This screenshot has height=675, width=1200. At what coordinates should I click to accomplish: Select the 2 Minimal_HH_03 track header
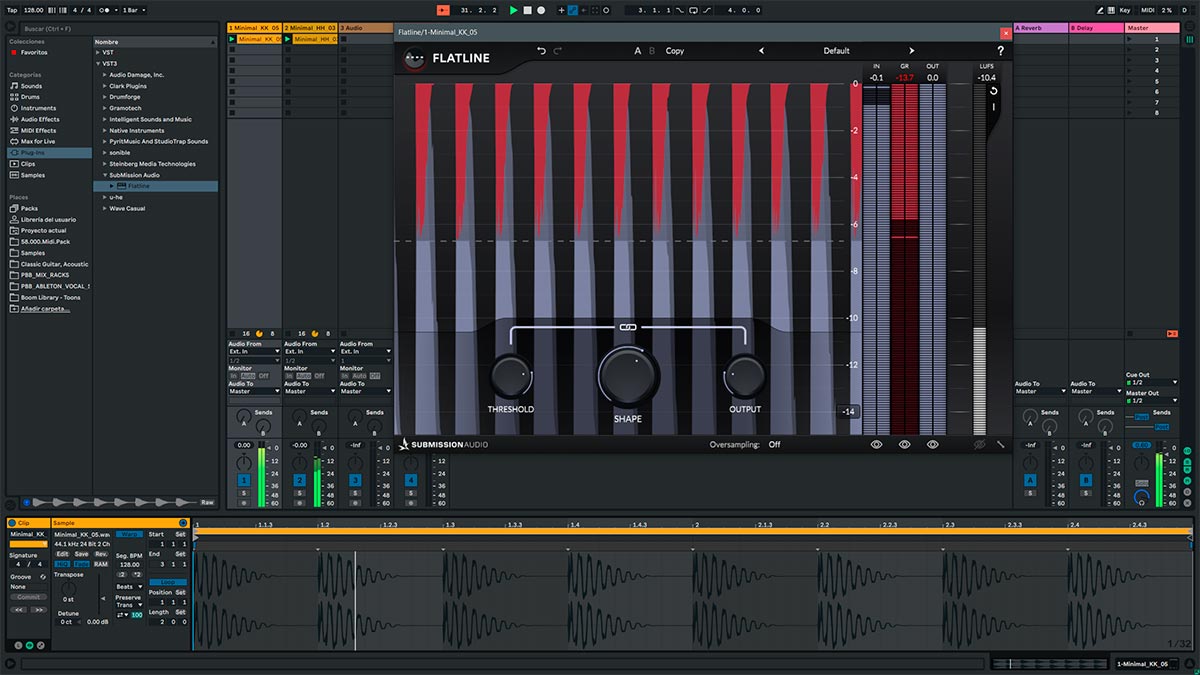coord(310,28)
